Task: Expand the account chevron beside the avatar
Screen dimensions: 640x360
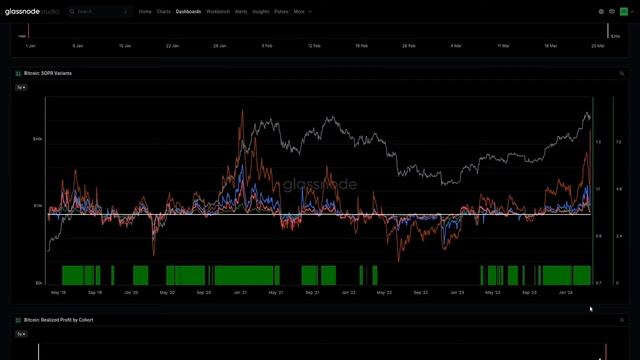Action: (632, 11)
